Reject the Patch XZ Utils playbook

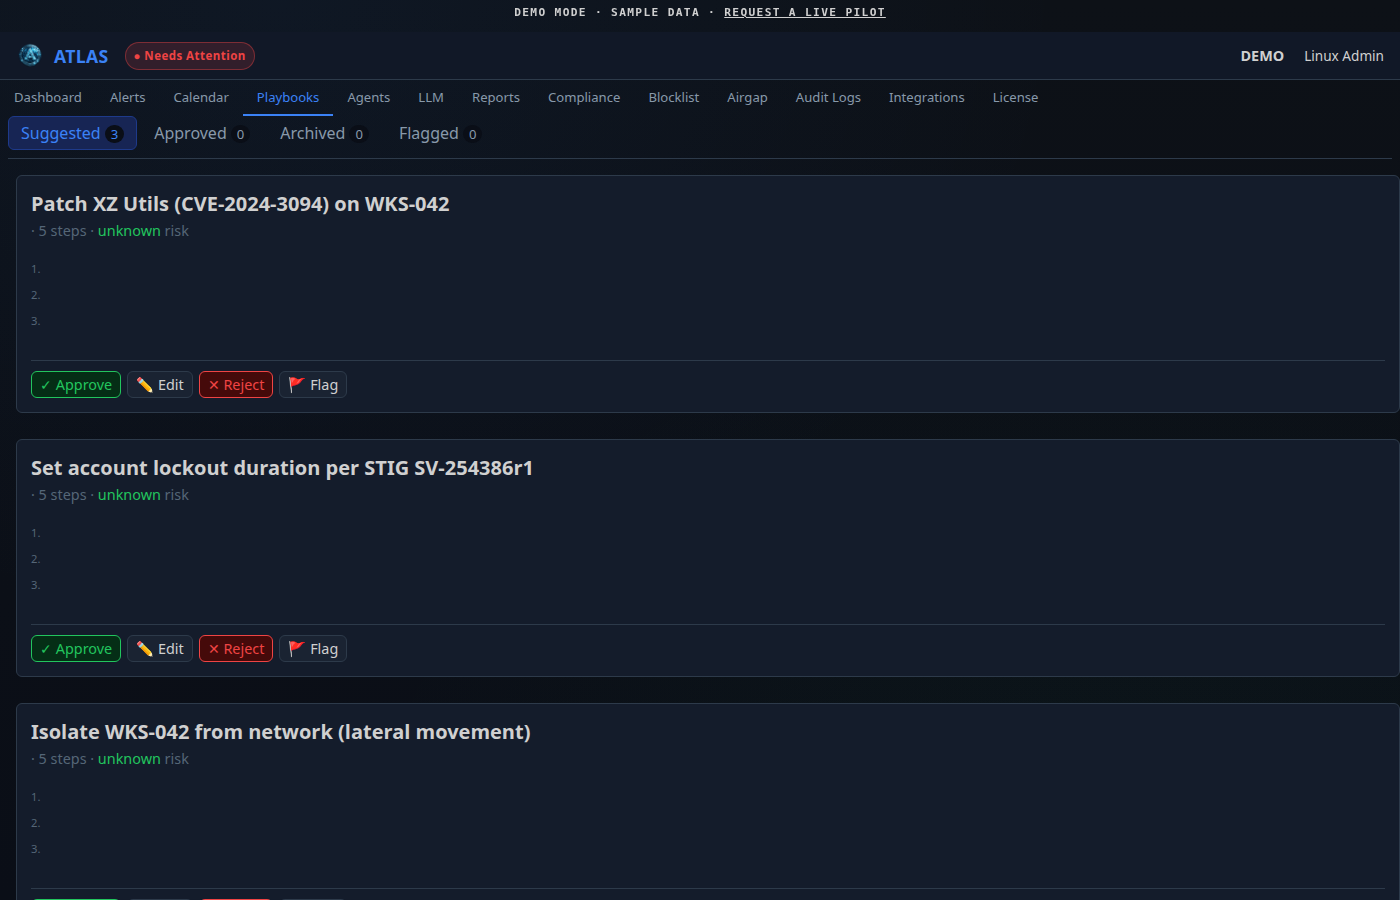(236, 385)
